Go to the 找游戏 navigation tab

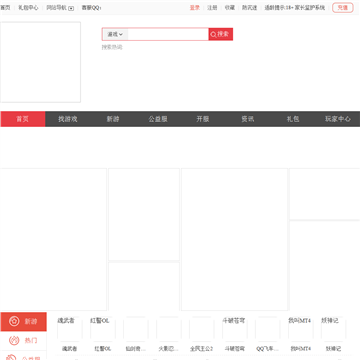coord(68,119)
